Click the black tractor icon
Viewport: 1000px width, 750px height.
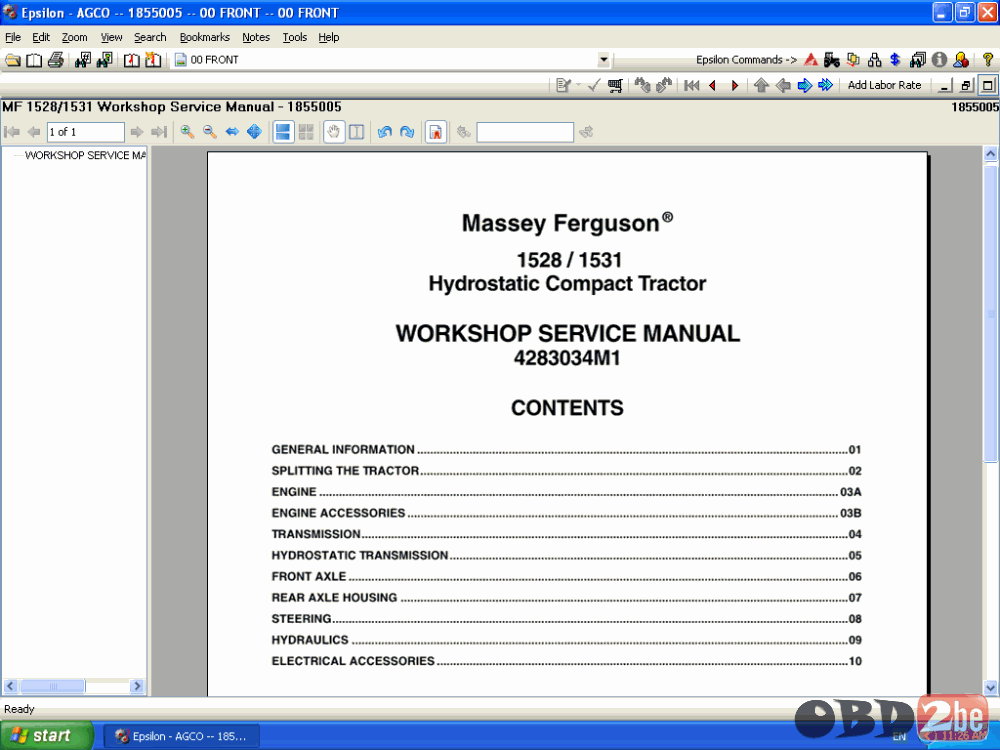(831, 60)
